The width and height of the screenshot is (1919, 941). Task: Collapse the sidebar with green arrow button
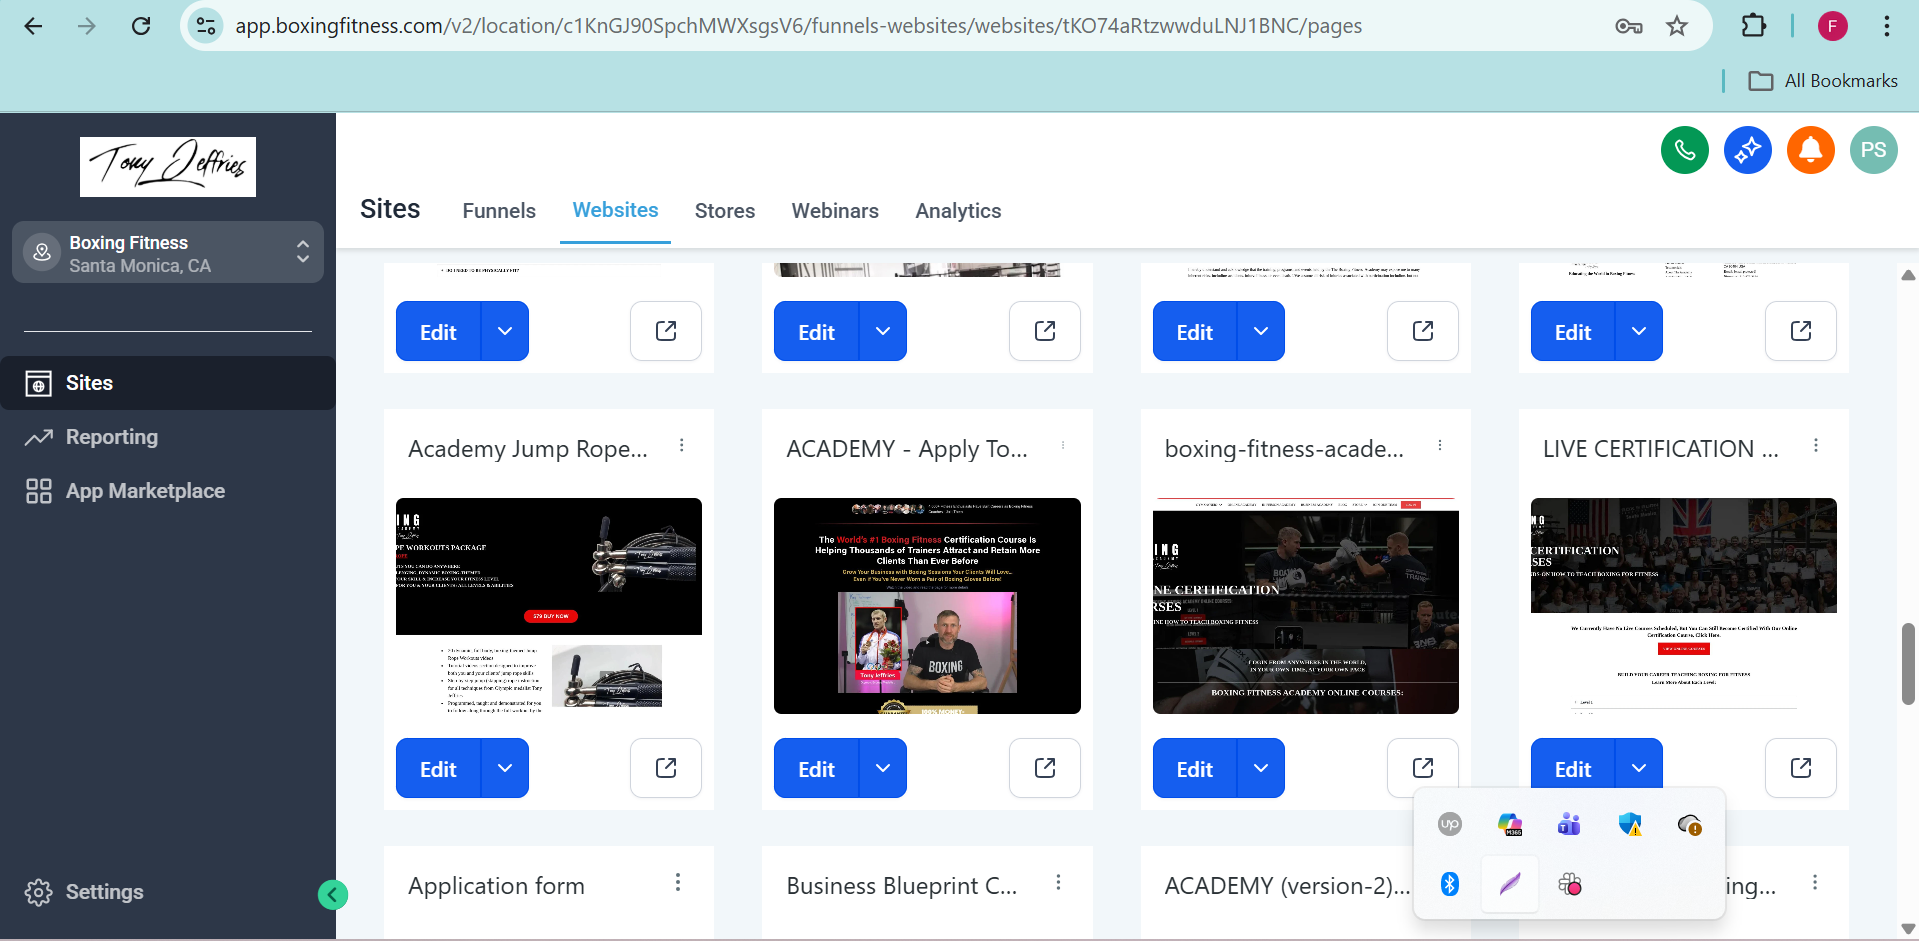click(333, 894)
